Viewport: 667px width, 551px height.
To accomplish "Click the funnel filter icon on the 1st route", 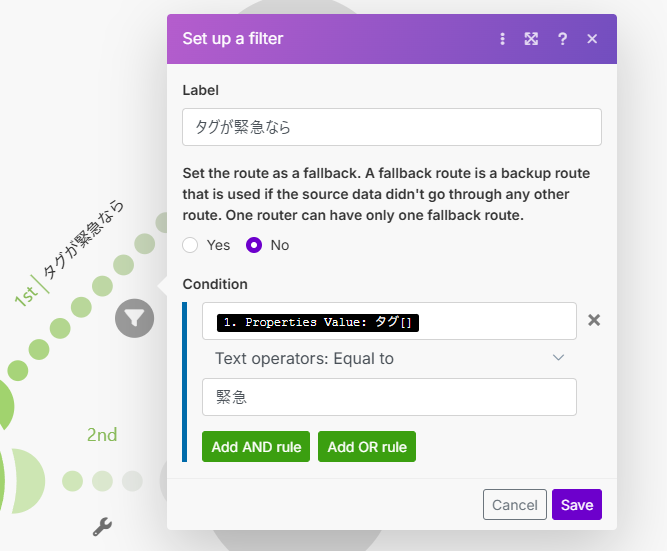I will pyautogui.click(x=134, y=318).
